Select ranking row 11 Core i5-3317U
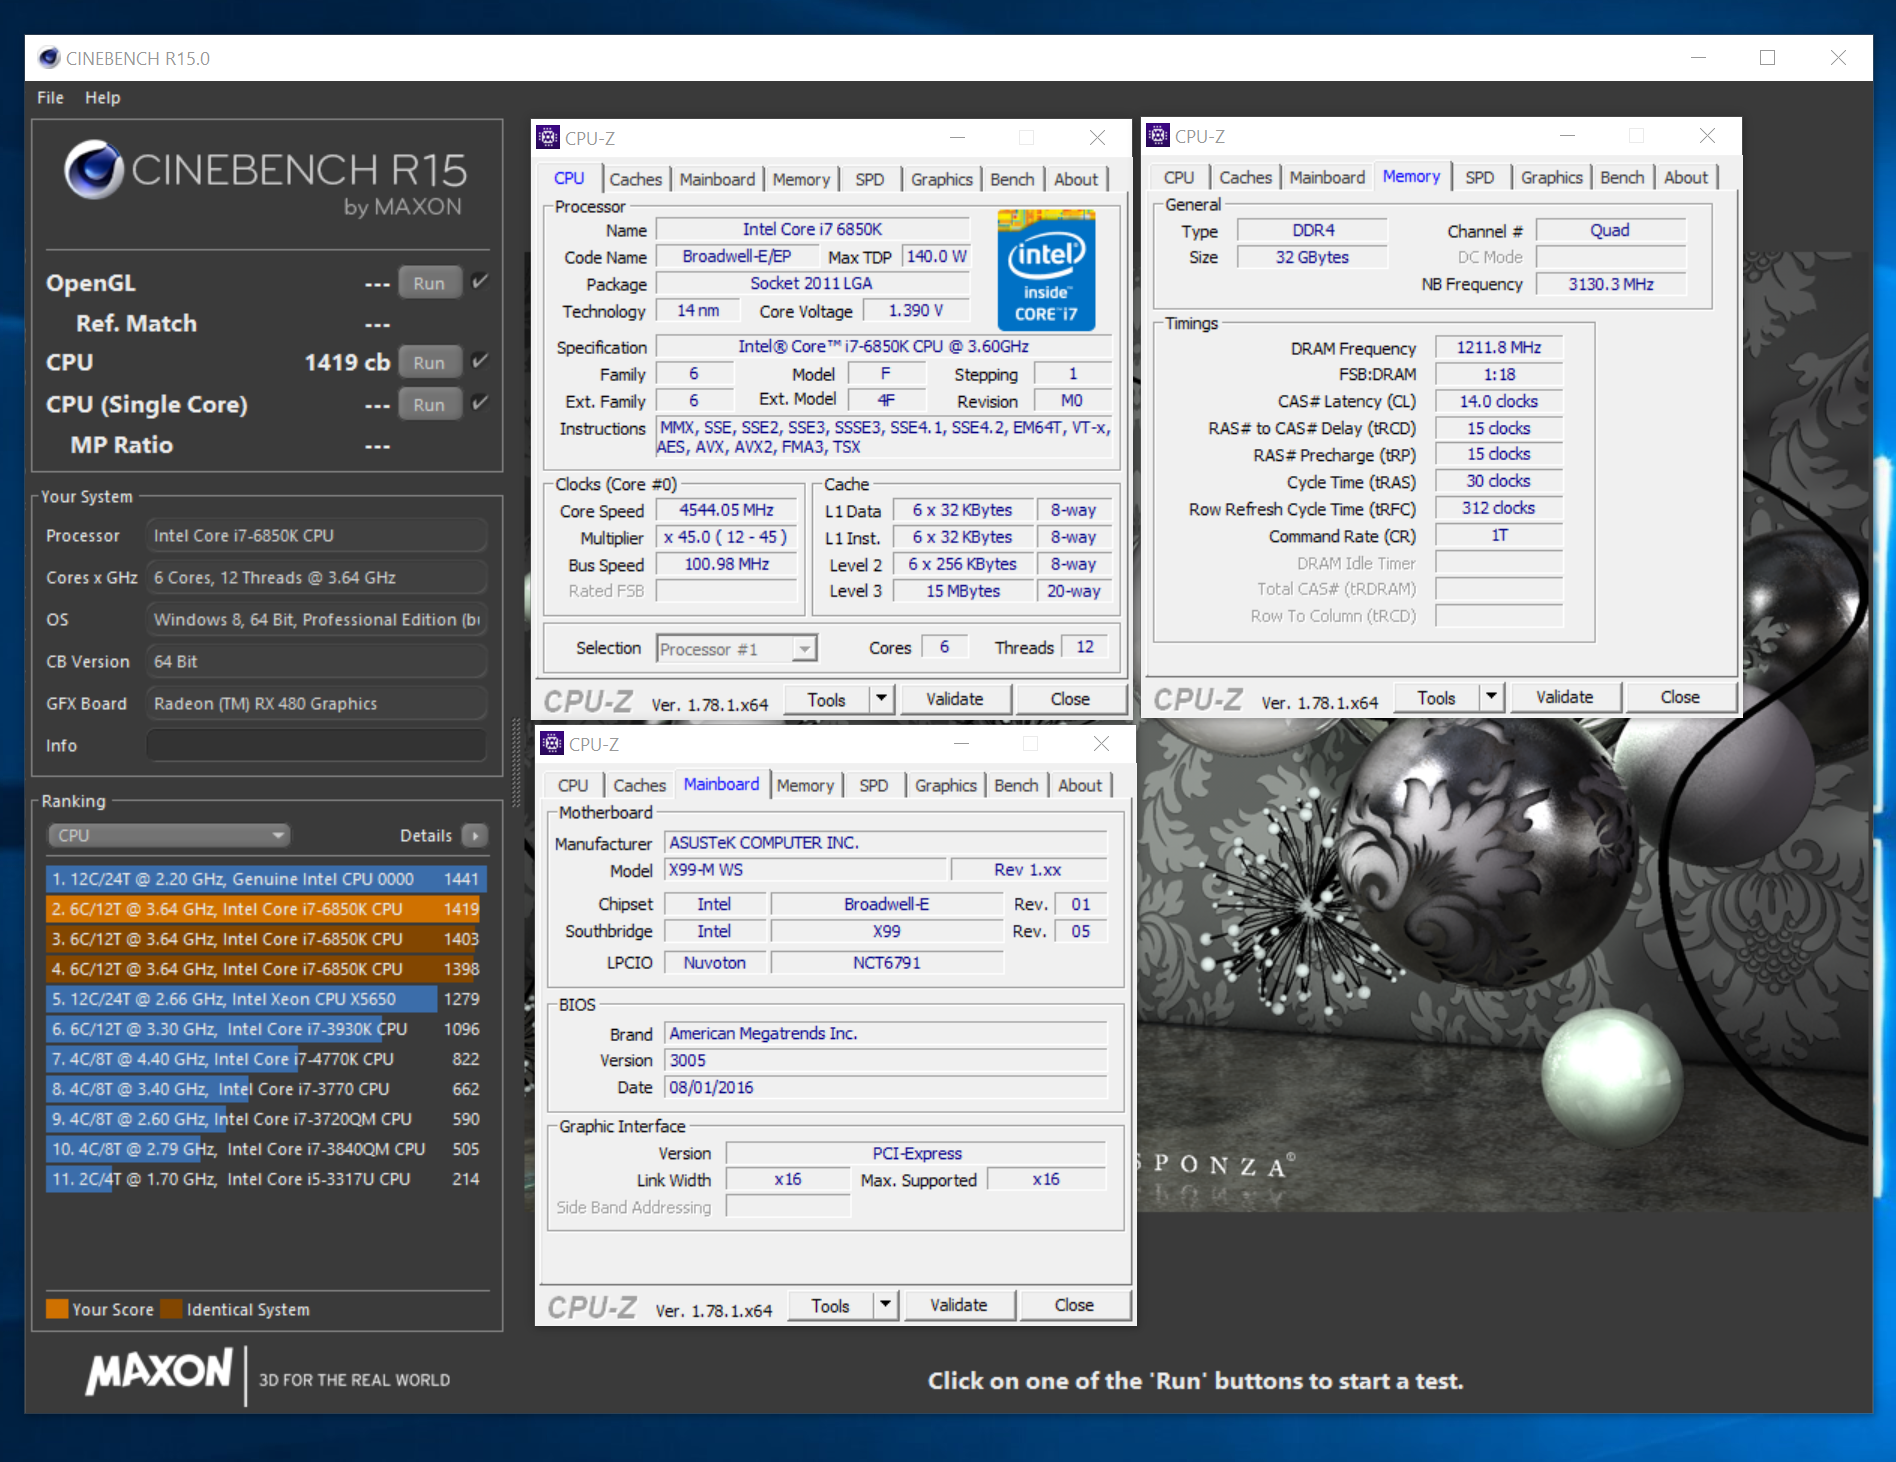1896x1462 pixels. [266, 1179]
